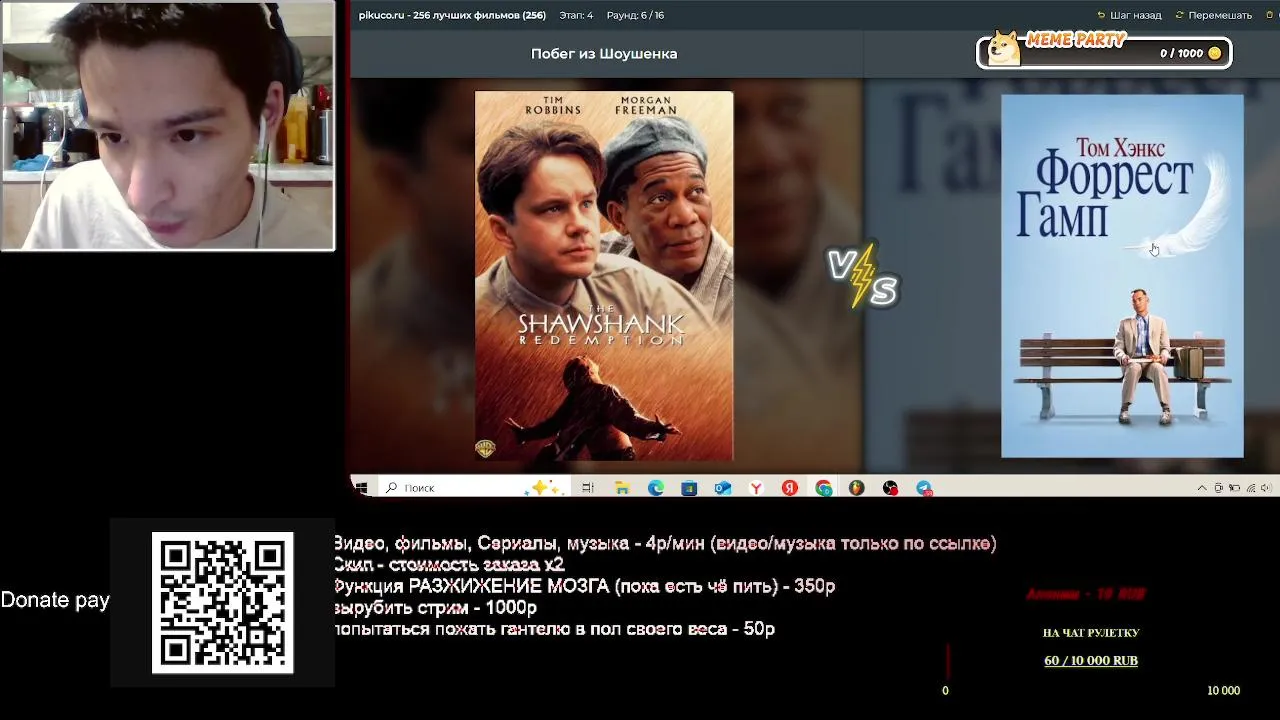Focus the taskbar Поиск search box

coord(472,488)
